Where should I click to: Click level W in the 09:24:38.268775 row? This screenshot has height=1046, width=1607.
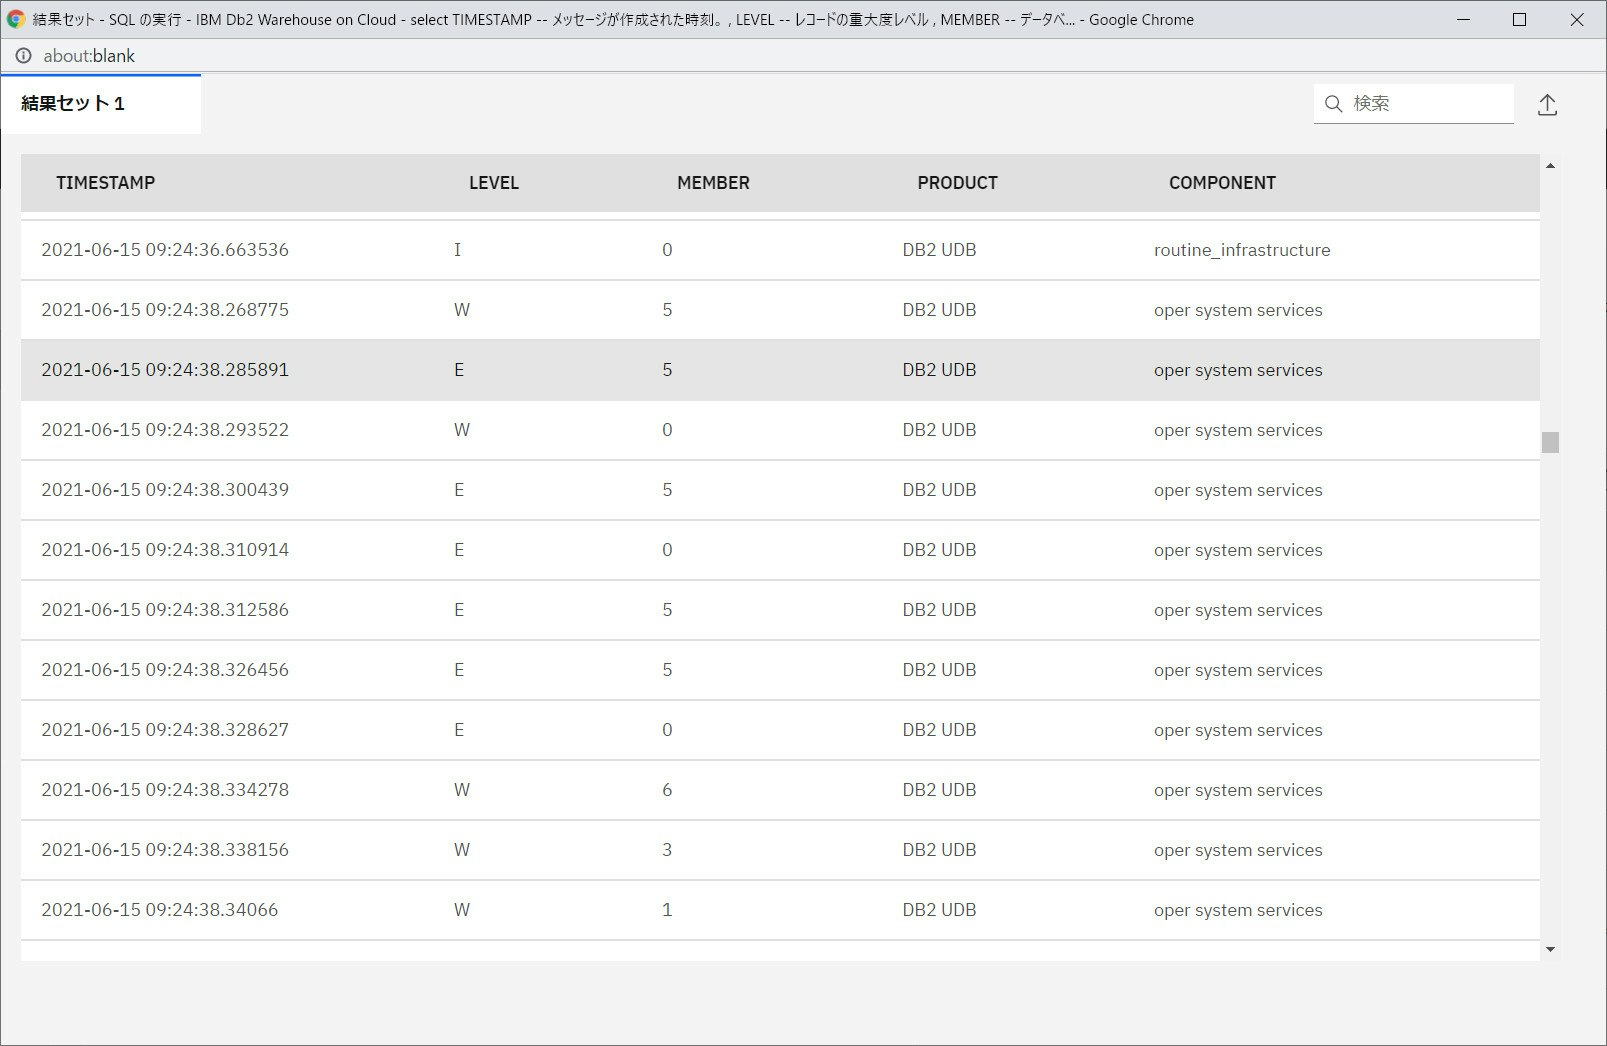462,310
